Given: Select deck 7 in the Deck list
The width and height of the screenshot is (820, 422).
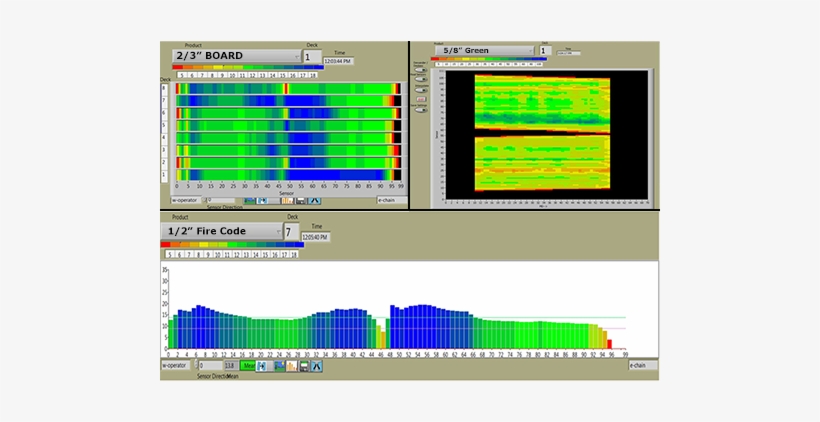Looking at the screenshot, I should [x=164, y=100].
